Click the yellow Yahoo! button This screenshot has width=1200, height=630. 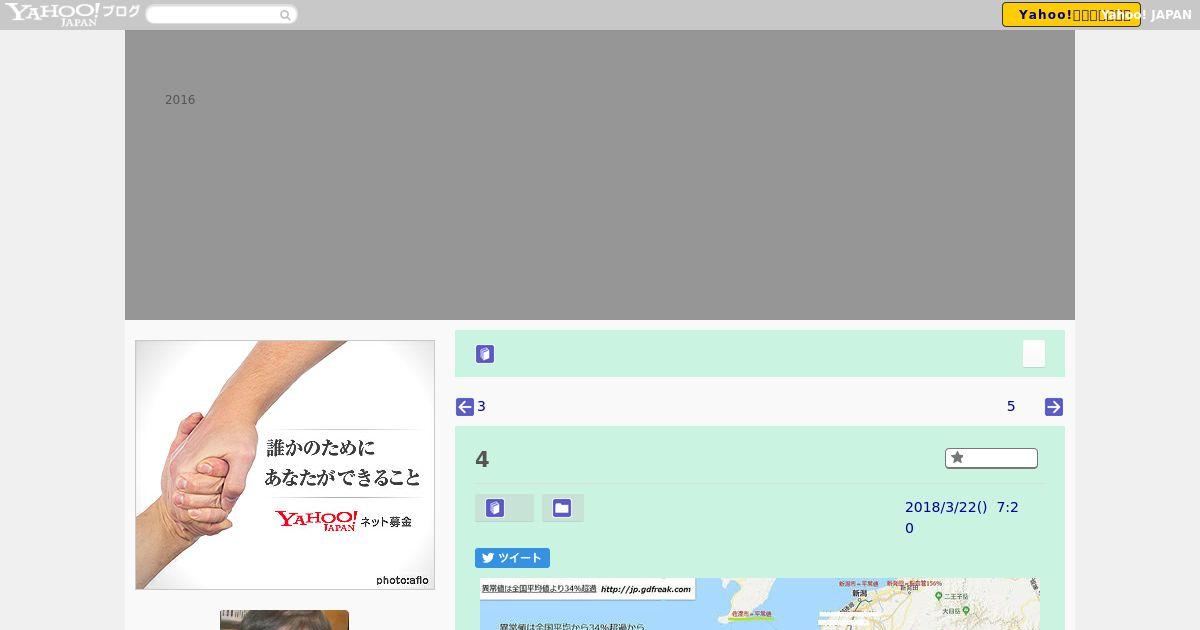[1071, 15]
